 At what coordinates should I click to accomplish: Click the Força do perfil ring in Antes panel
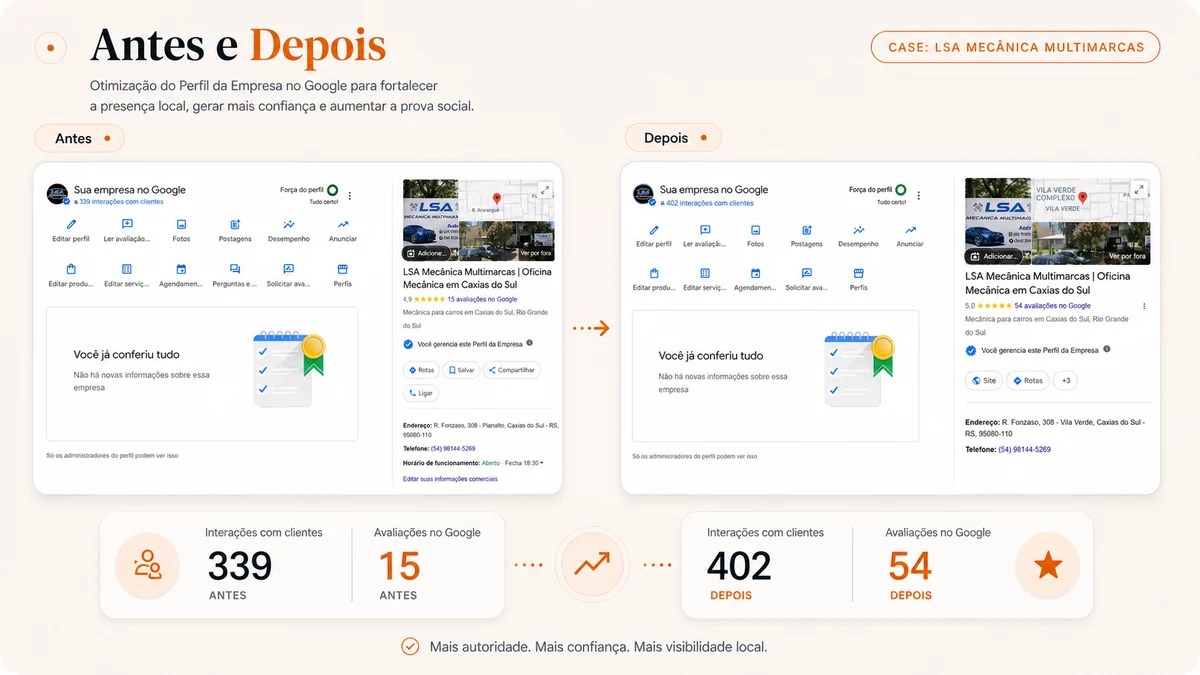tap(332, 190)
